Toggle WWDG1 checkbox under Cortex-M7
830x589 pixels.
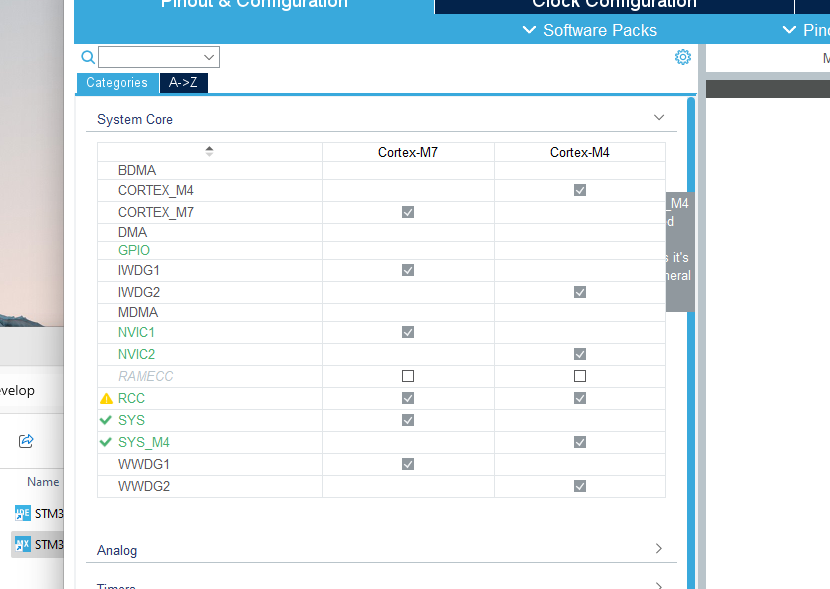[x=408, y=464]
